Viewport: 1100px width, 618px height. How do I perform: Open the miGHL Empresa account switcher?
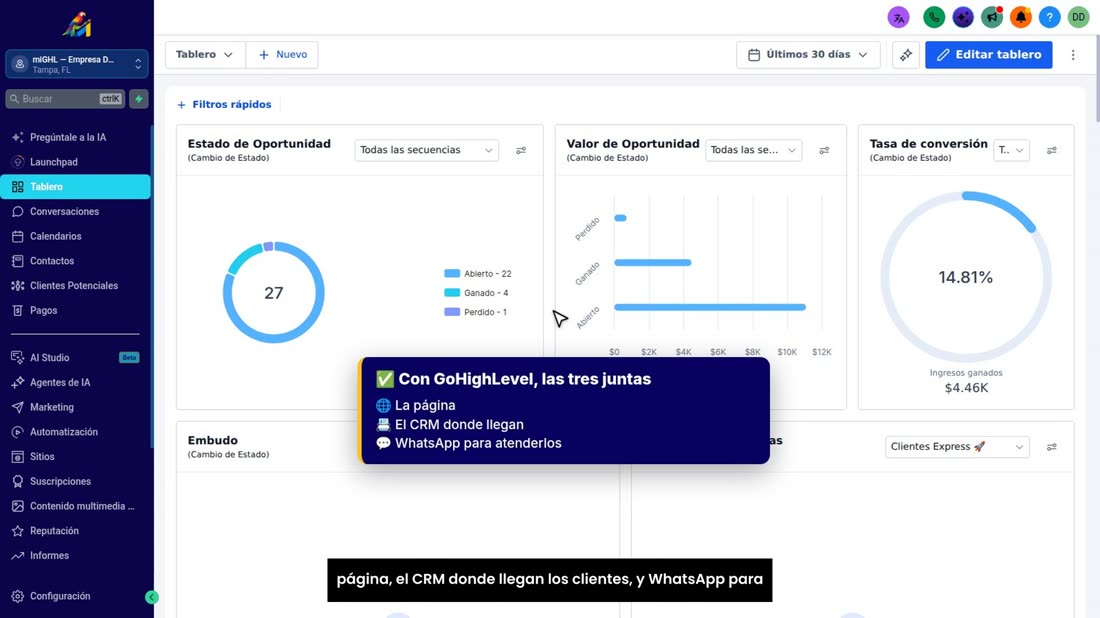(76, 65)
